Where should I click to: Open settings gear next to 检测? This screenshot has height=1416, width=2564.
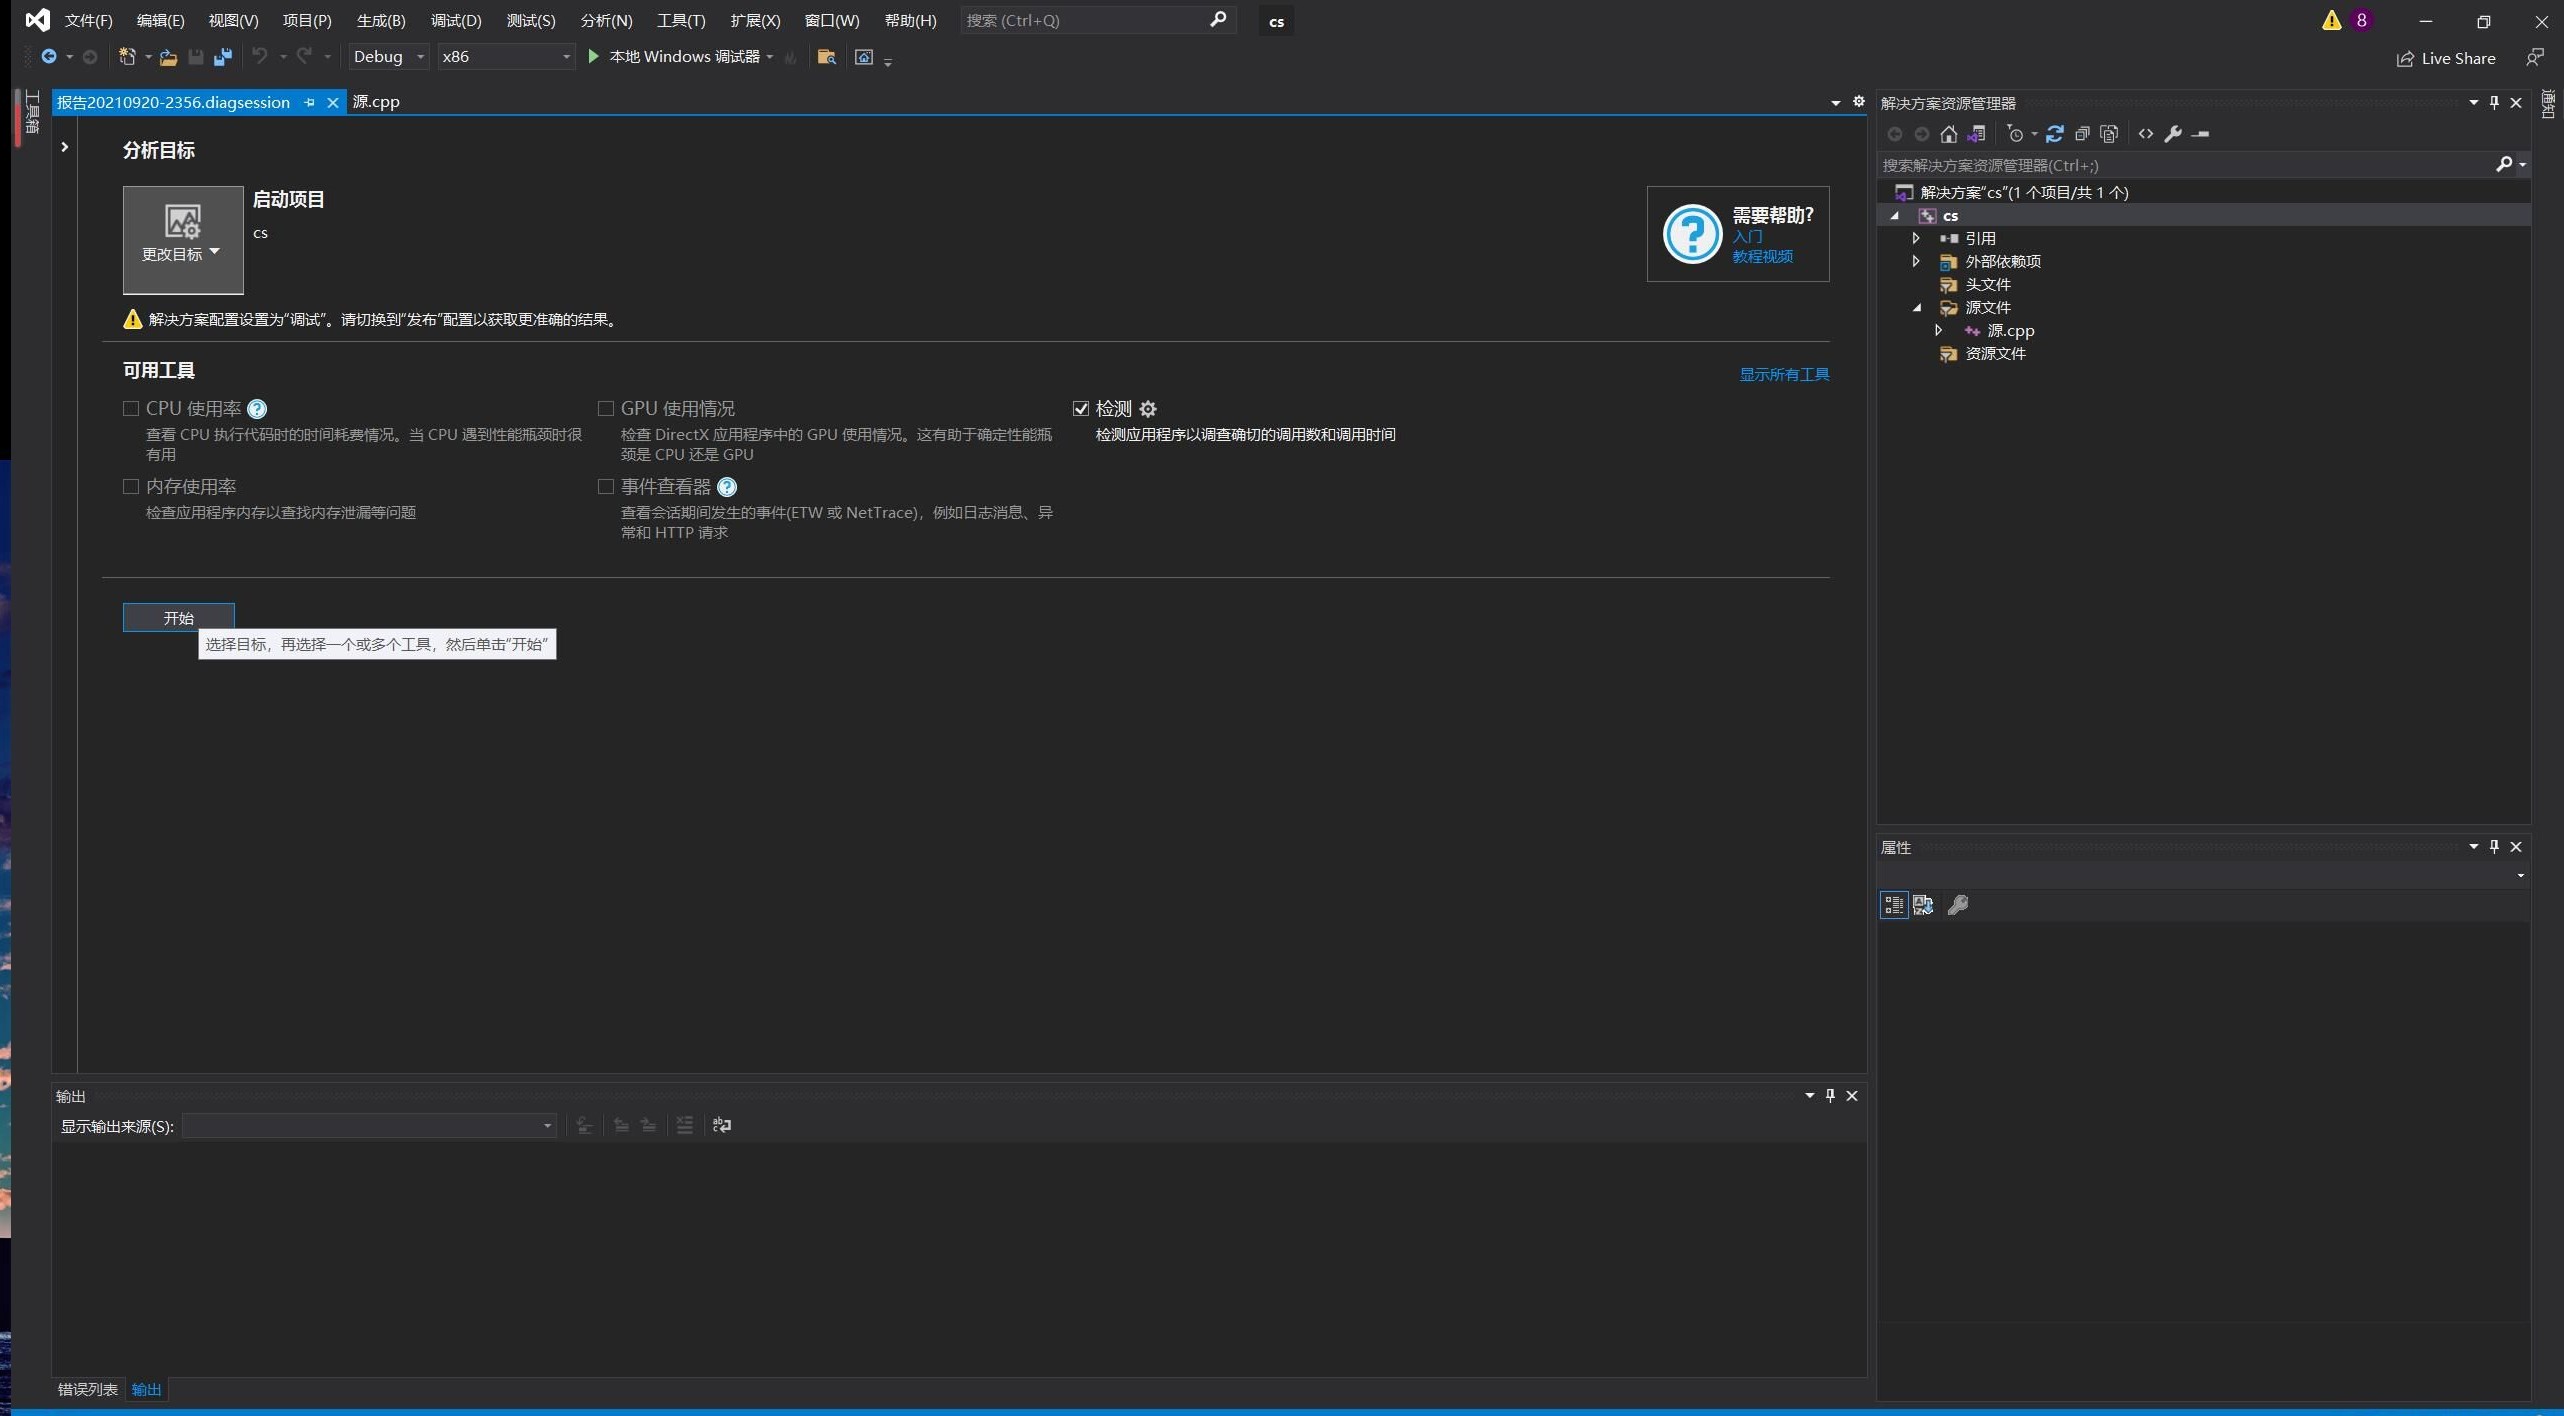click(1148, 409)
